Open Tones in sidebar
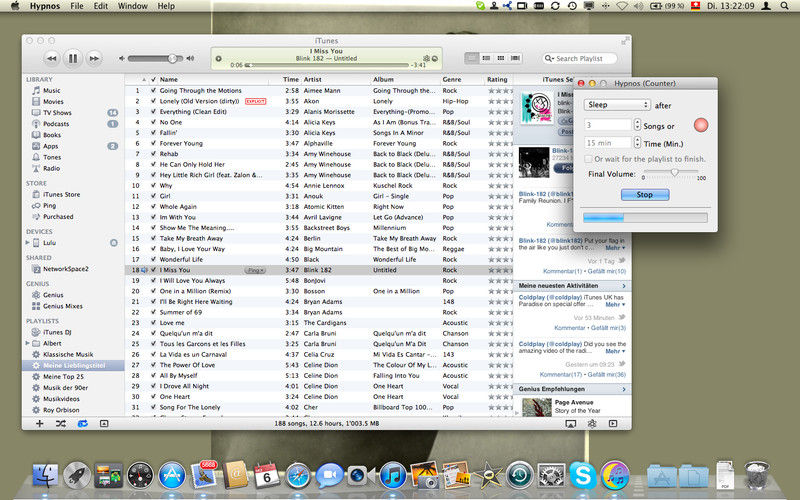 [52, 158]
